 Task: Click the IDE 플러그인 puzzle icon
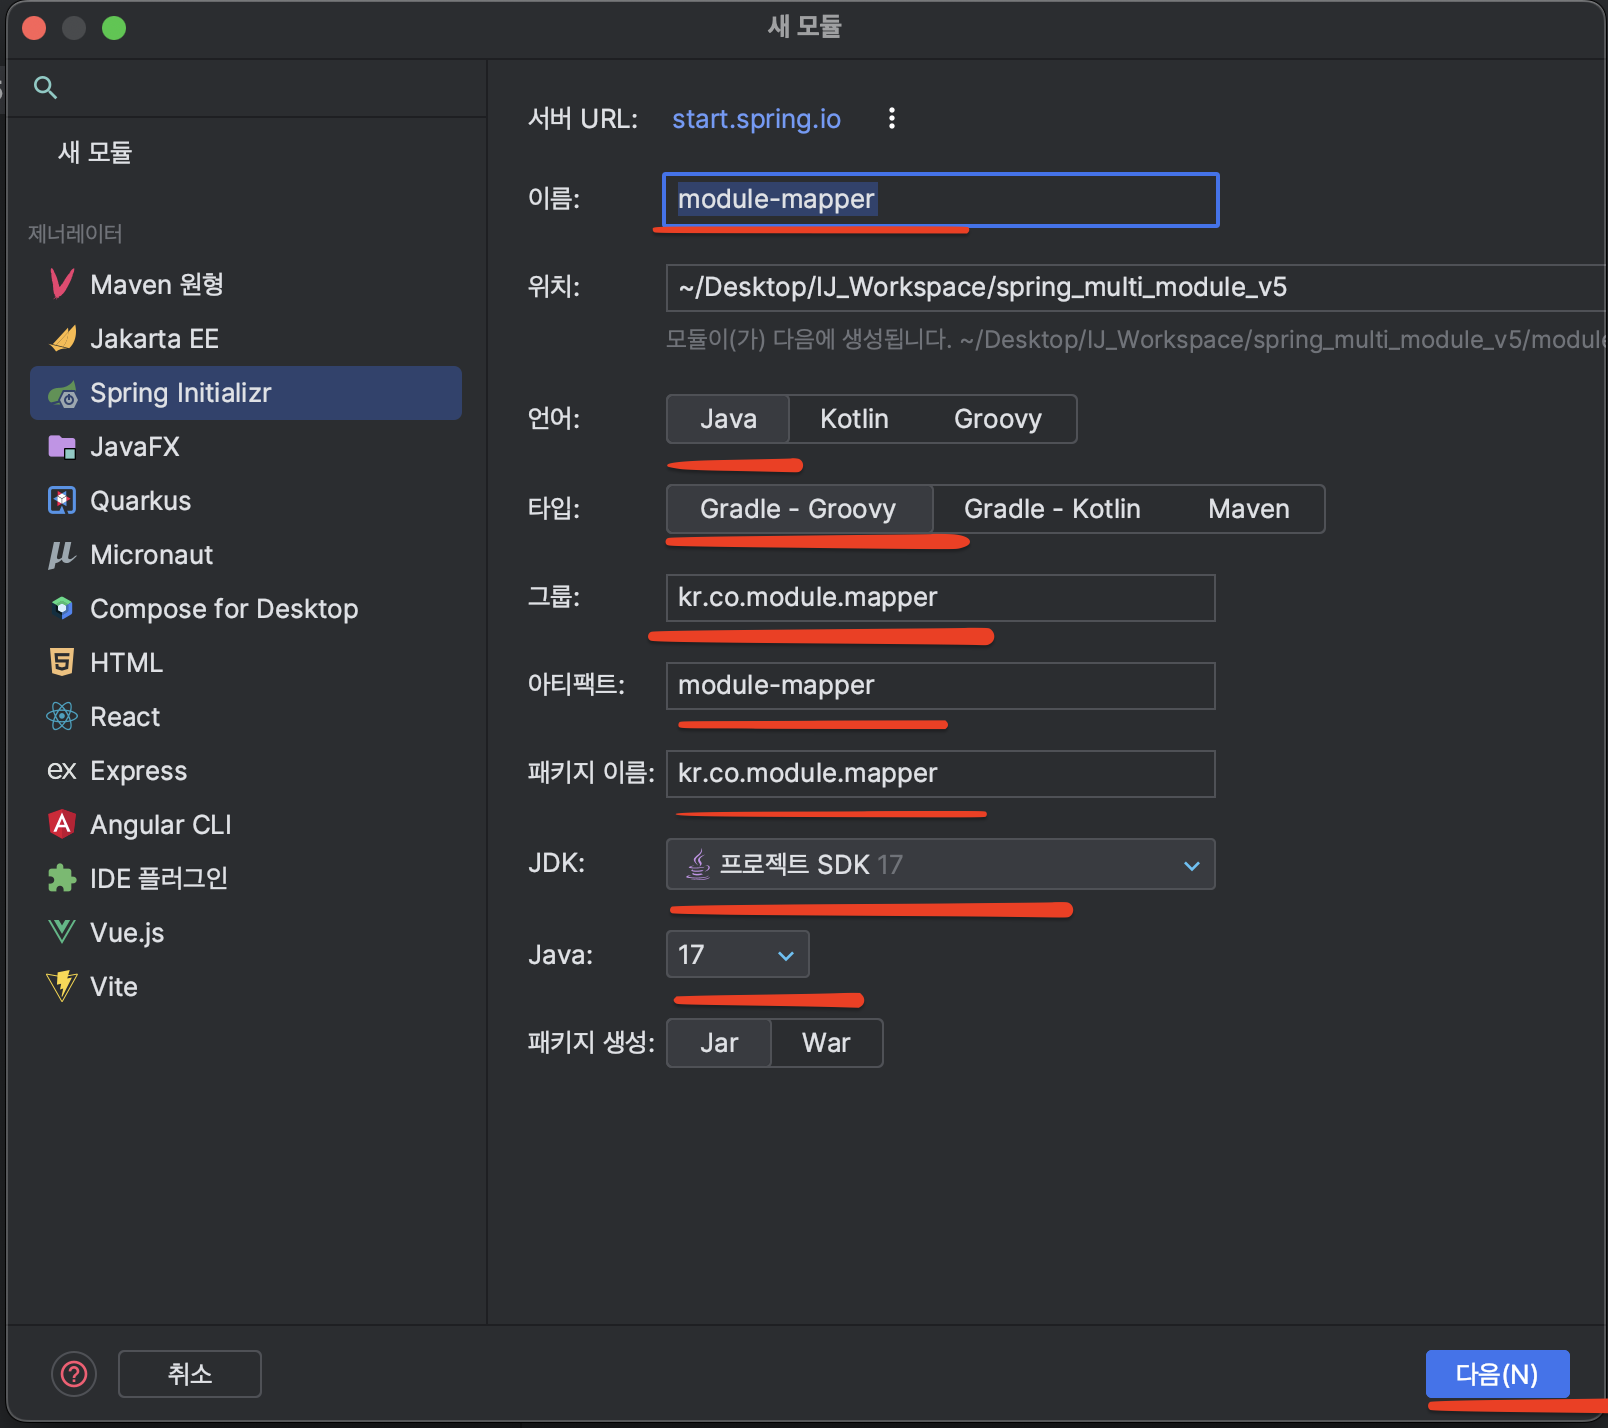click(62, 878)
